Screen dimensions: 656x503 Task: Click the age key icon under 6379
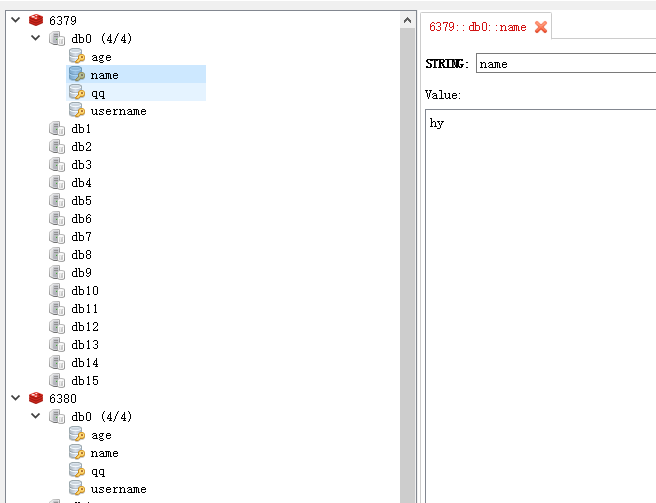tap(77, 56)
